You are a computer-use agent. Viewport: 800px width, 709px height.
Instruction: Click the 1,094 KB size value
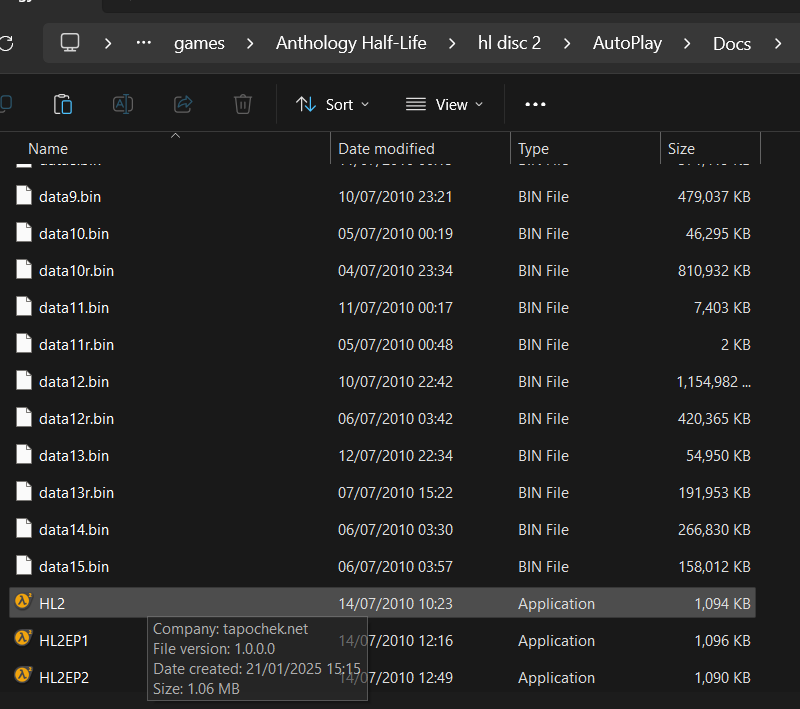[722, 603]
